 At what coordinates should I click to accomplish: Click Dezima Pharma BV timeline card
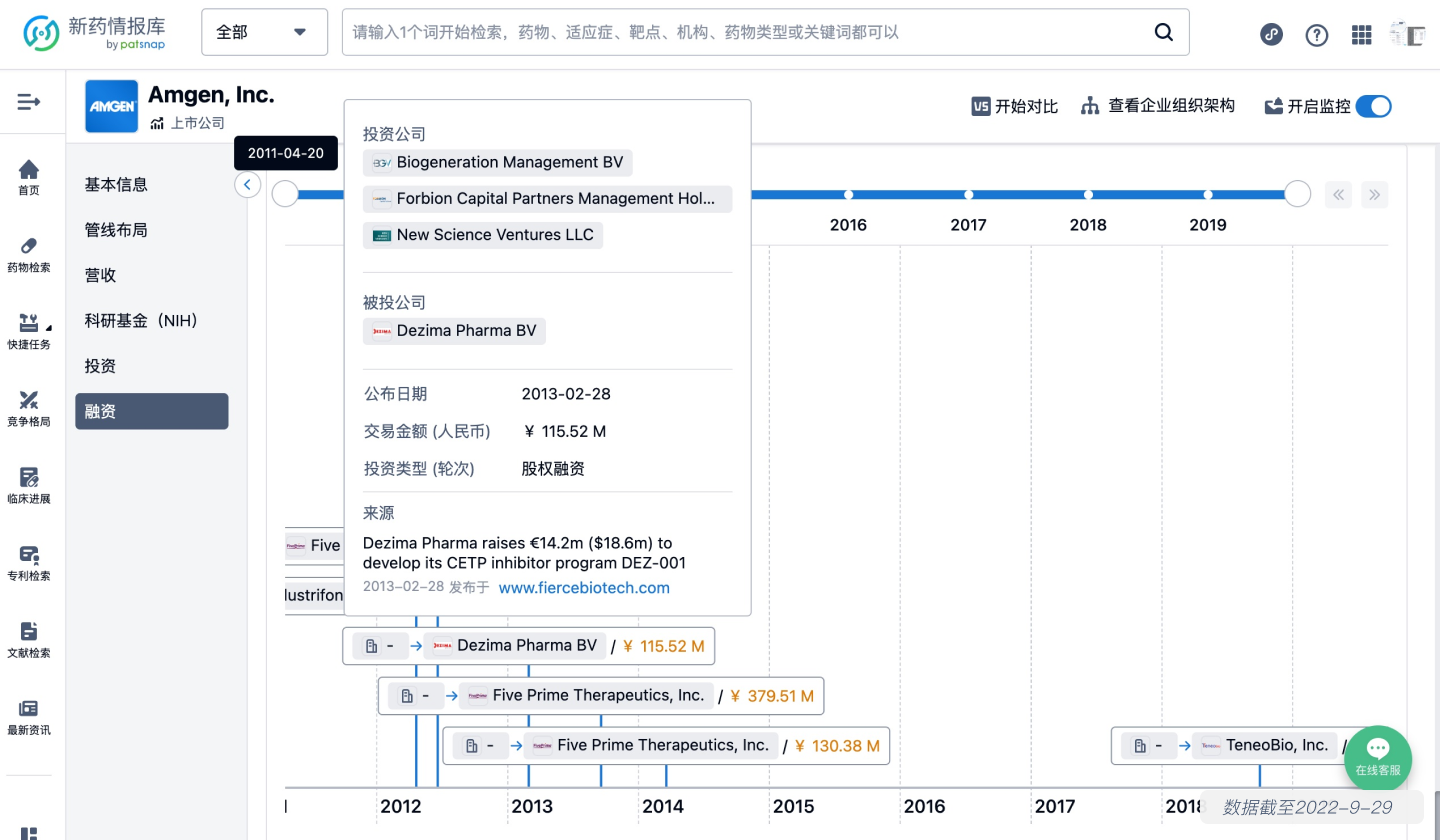click(x=529, y=646)
